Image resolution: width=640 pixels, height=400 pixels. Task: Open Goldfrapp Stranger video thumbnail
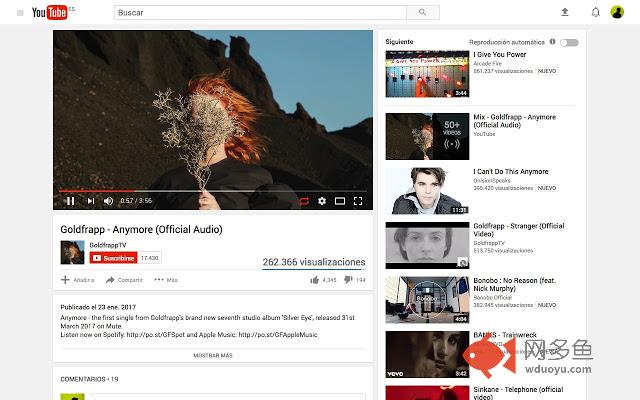pyautogui.click(x=427, y=245)
